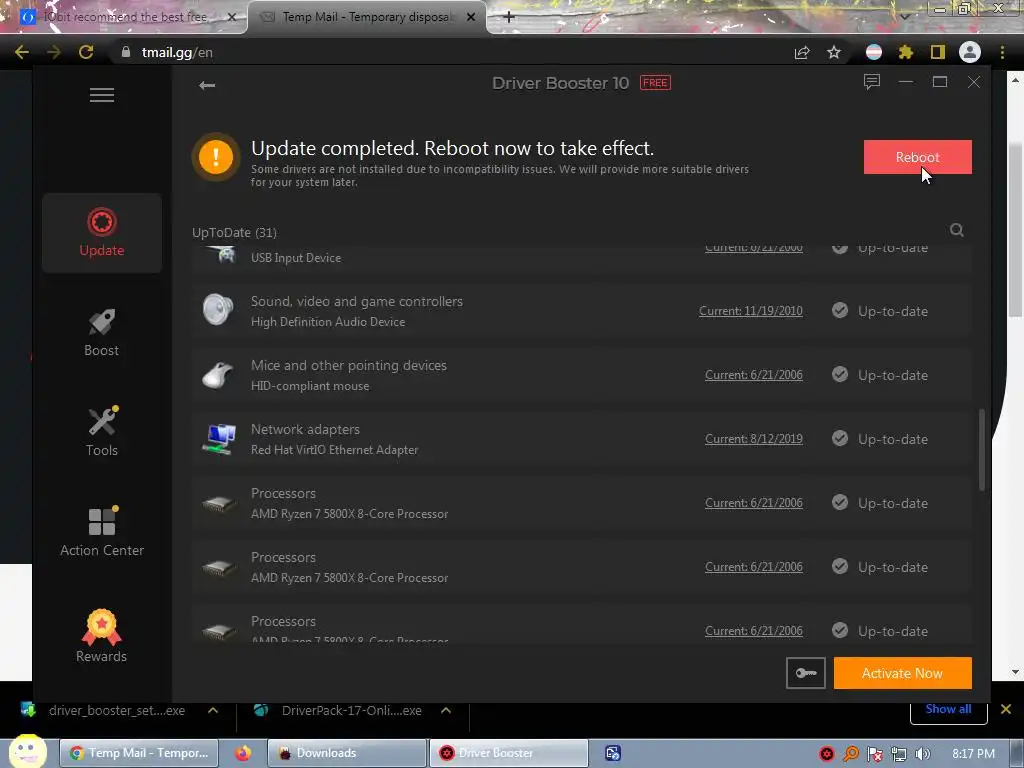
Task: Open the Driver Booster taskbar window
Action: click(509, 753)
